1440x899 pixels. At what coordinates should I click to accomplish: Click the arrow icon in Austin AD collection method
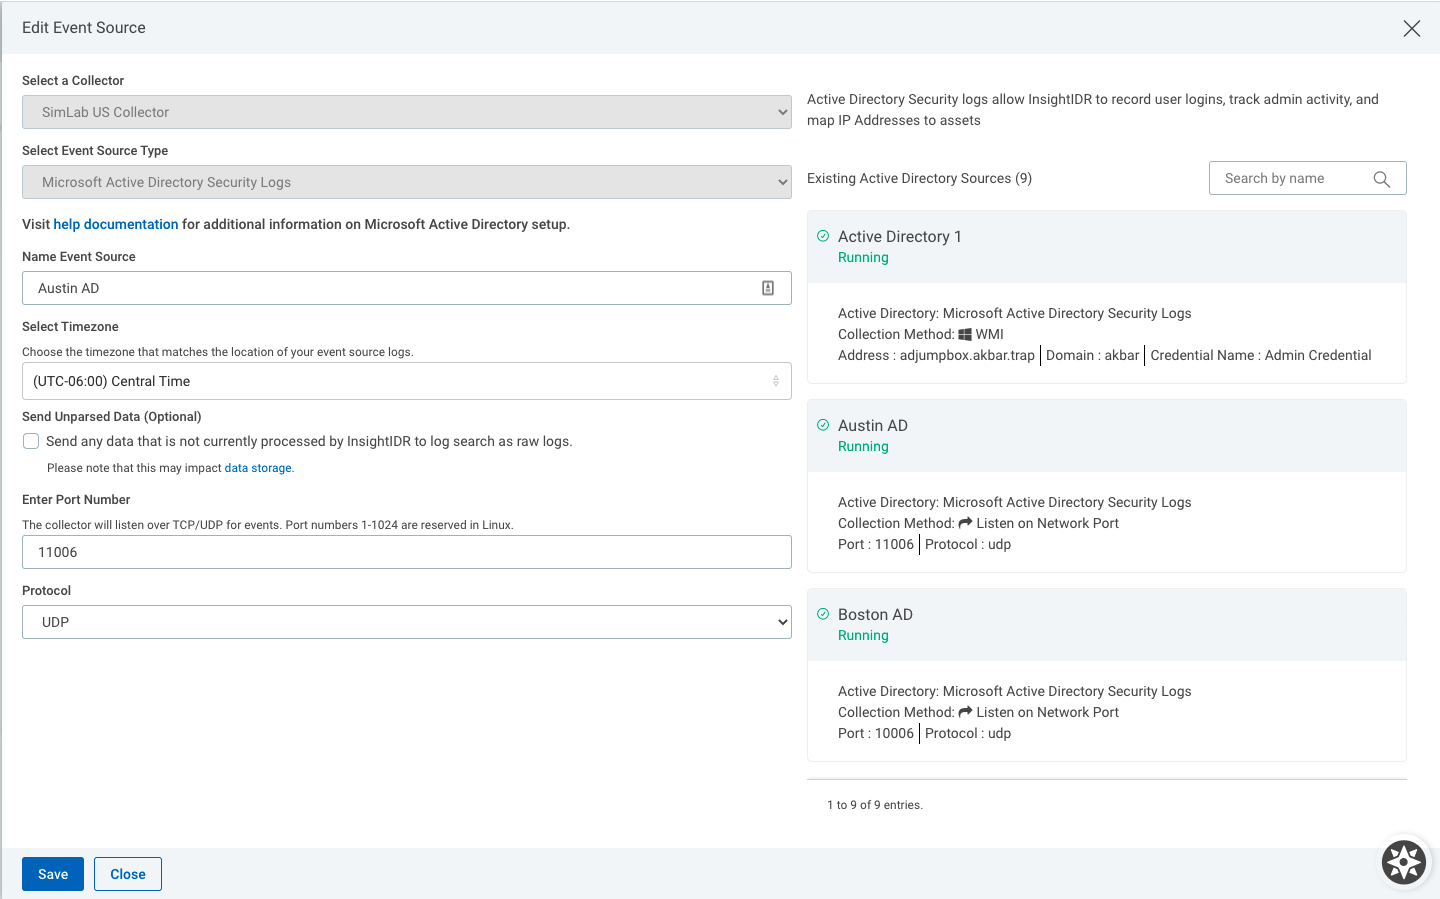coord(965,523)
